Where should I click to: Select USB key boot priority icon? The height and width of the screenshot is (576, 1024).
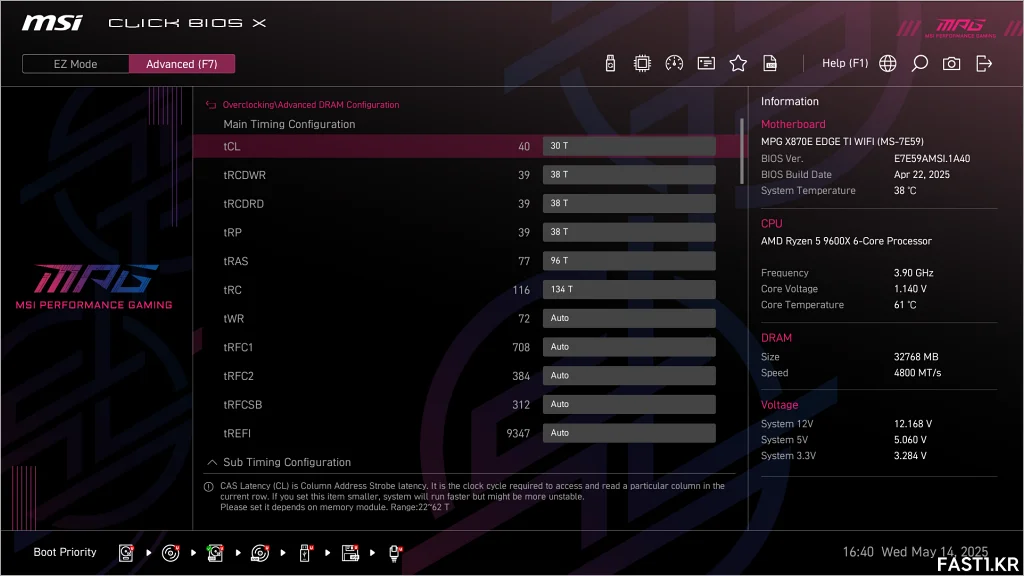305,553
